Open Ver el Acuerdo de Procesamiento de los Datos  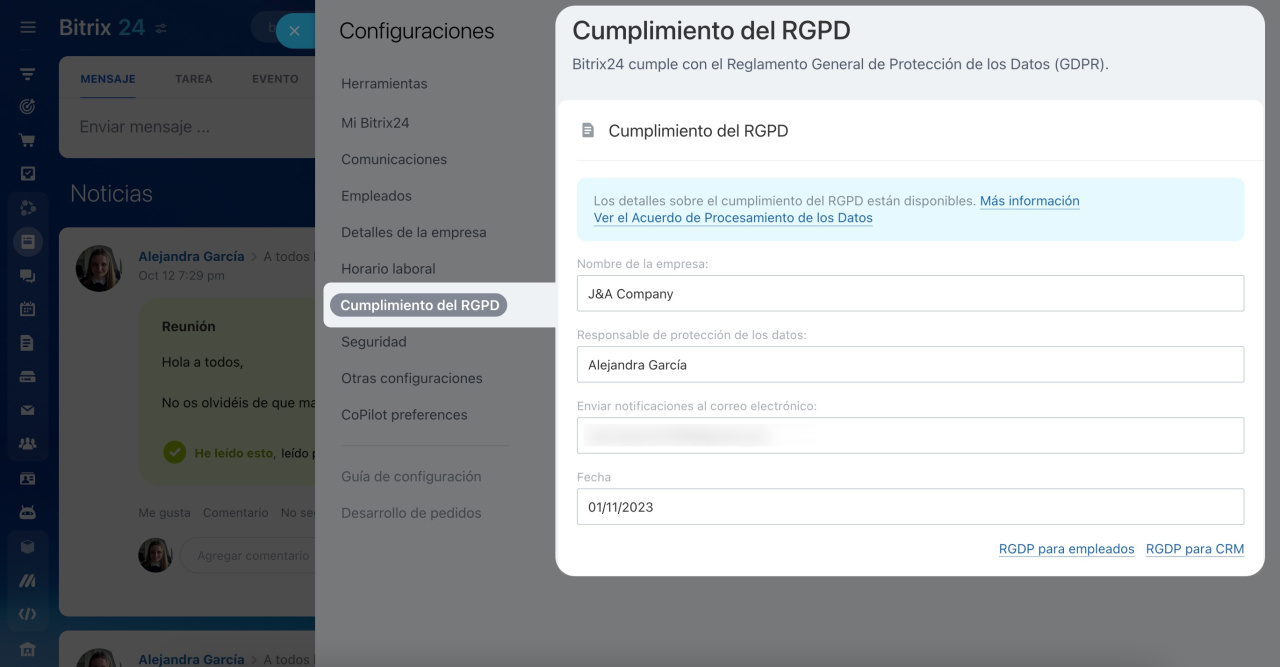[732, 217]
